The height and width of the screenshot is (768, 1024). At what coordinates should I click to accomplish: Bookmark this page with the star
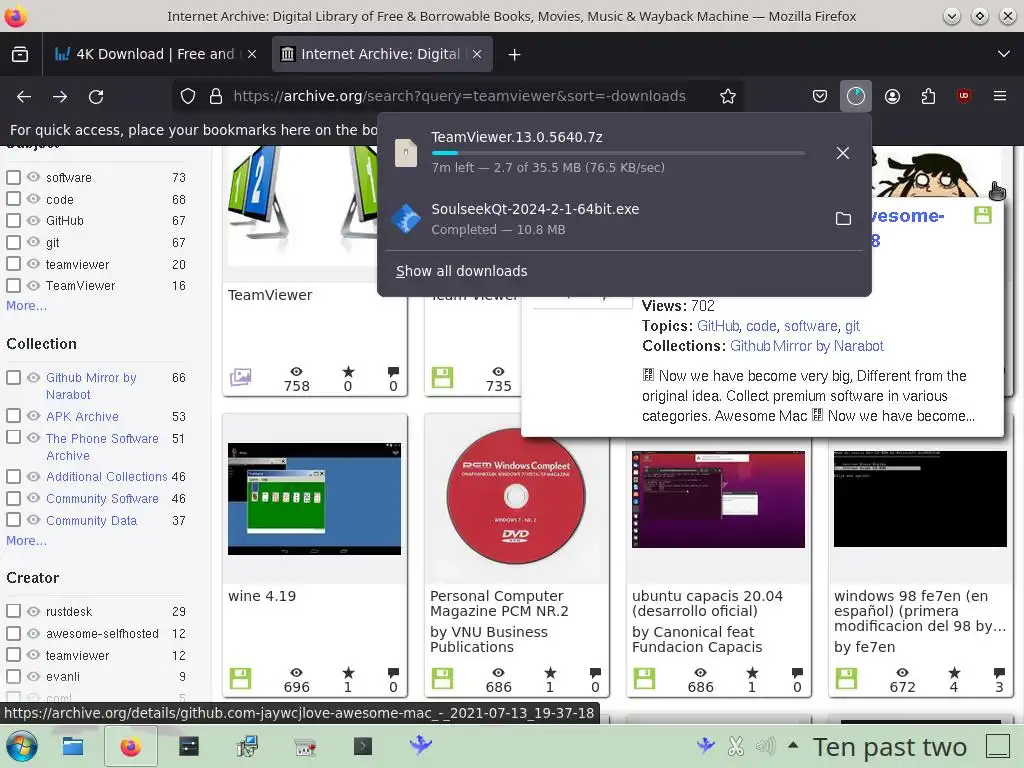pyautogui.click(x=728, y=97)
